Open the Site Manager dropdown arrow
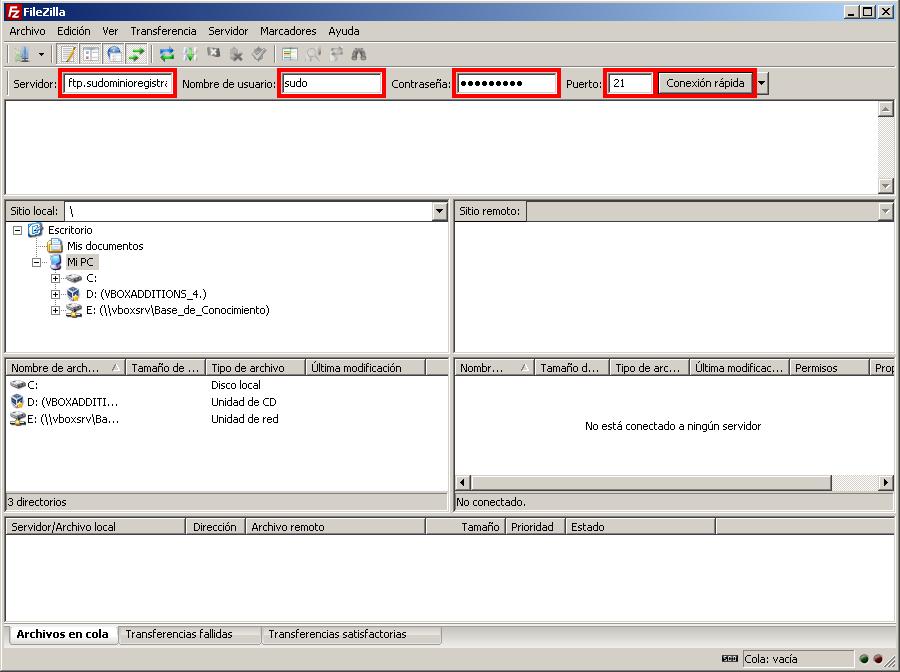 click(41, 55)
